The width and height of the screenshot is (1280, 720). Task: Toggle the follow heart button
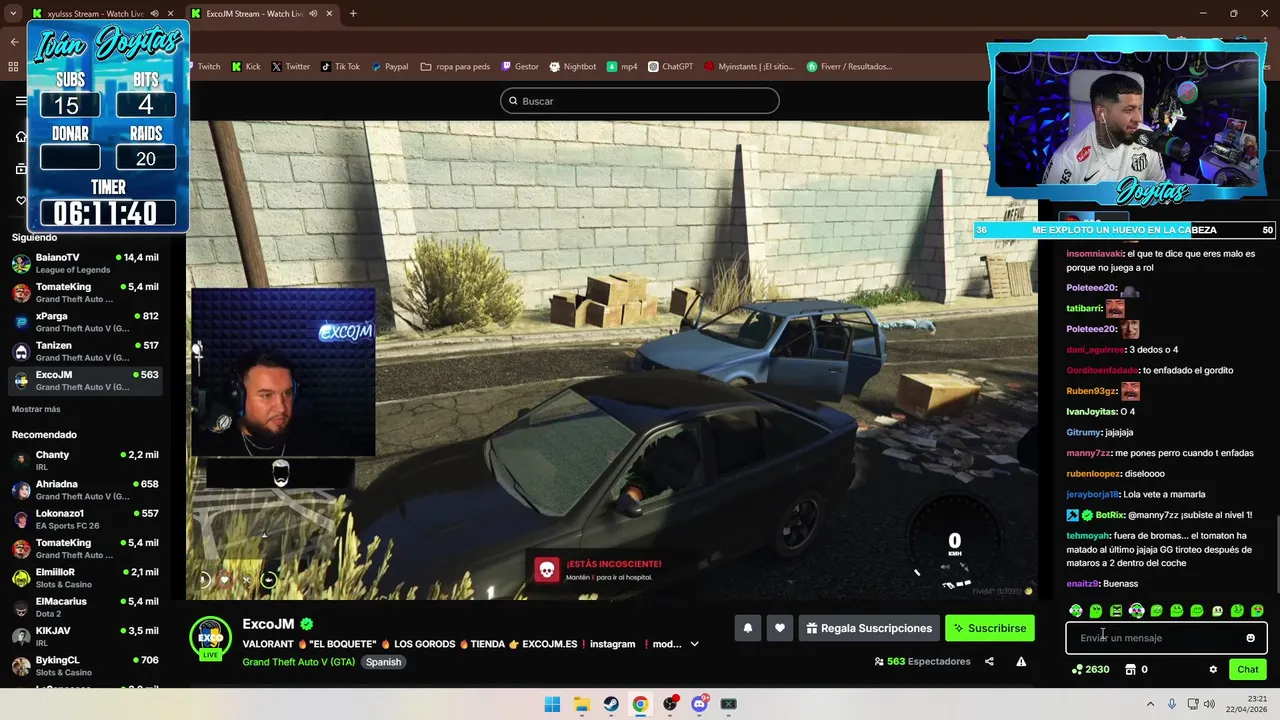pos(780,628)
